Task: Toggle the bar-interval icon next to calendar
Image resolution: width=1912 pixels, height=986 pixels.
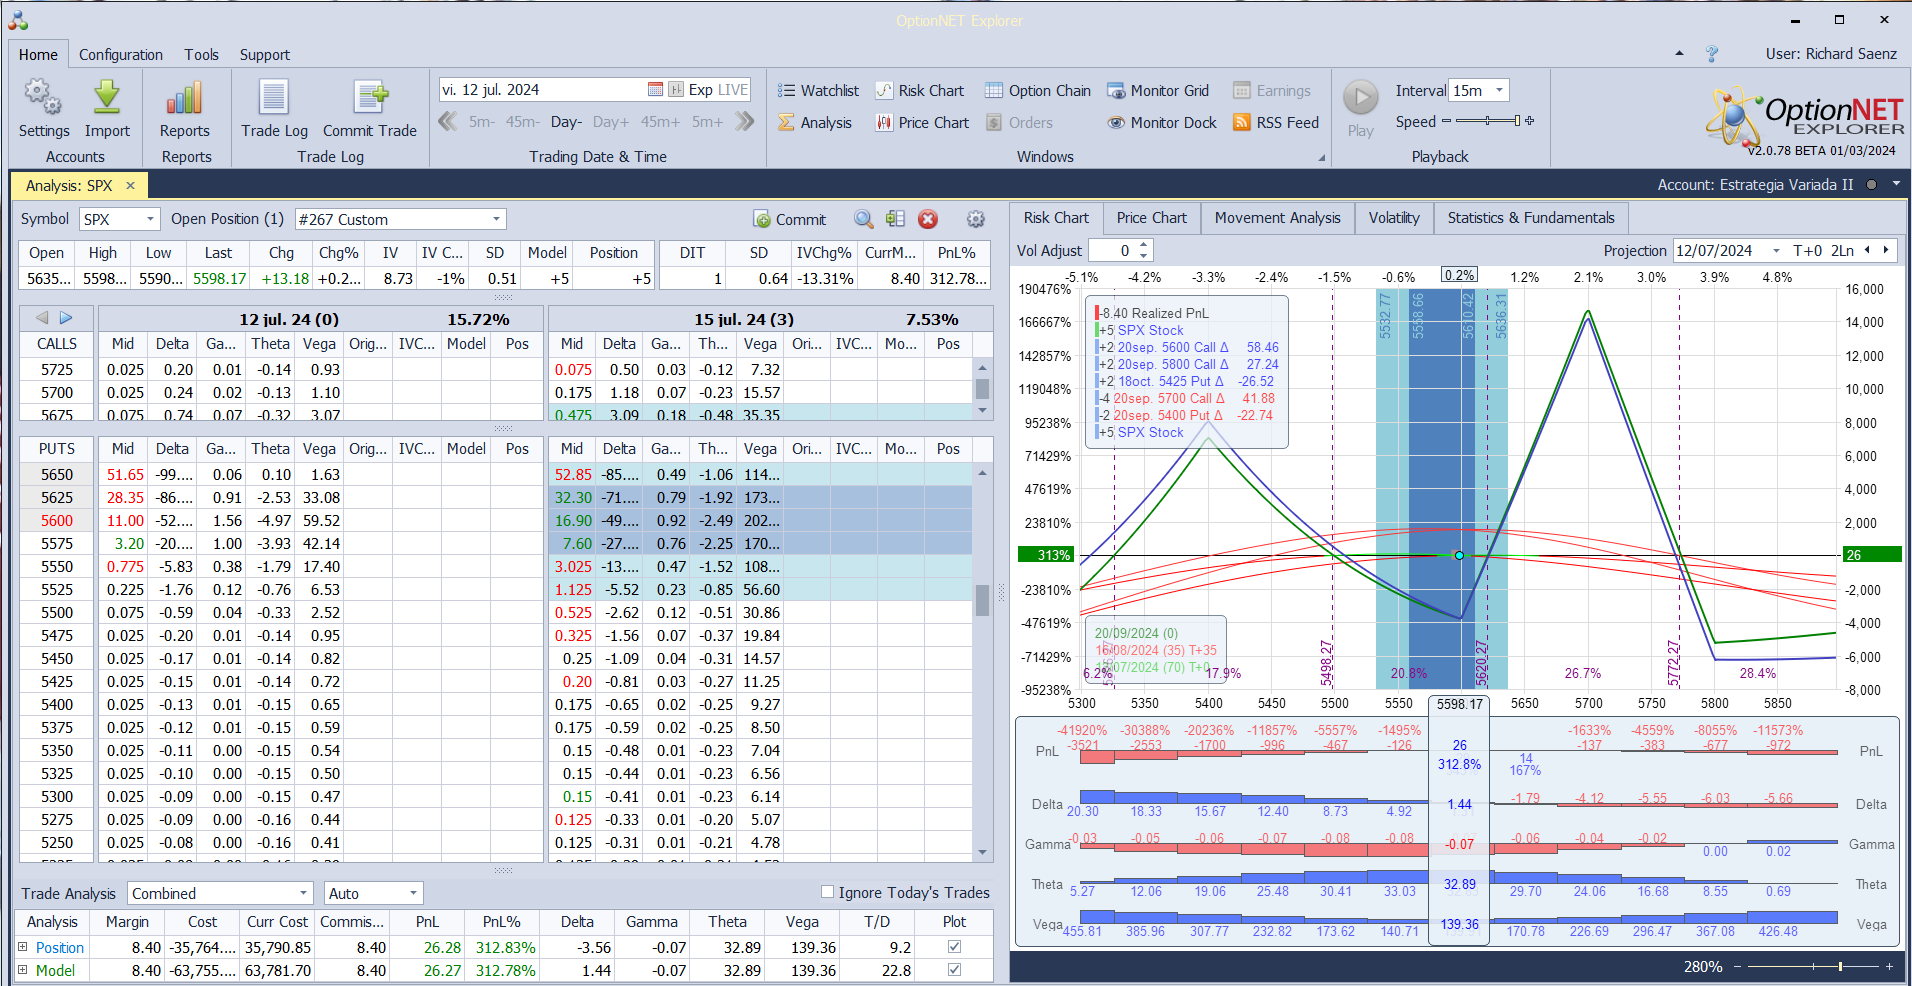Action: [676, 90]
